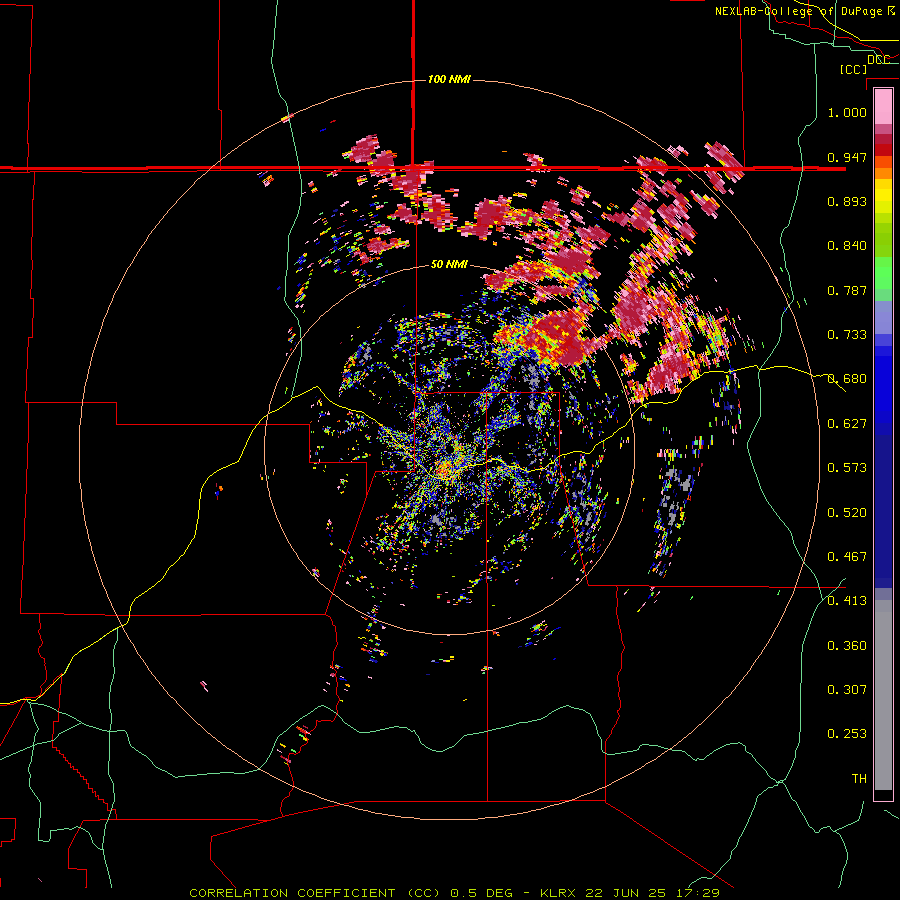This screenshot has height=900, width=900.
Task: Click the 0.893 color scale value
Action: tap(847, 201)
